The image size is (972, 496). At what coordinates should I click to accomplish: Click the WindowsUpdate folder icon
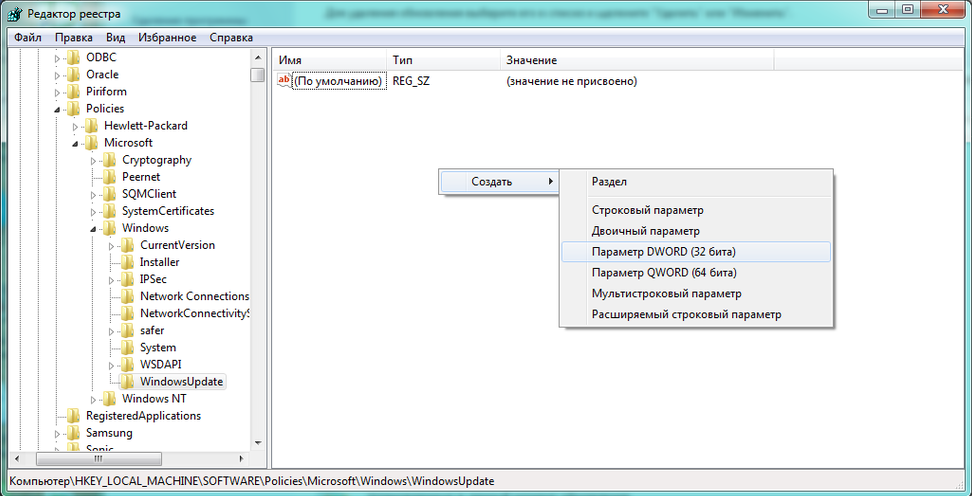point(128,381)
